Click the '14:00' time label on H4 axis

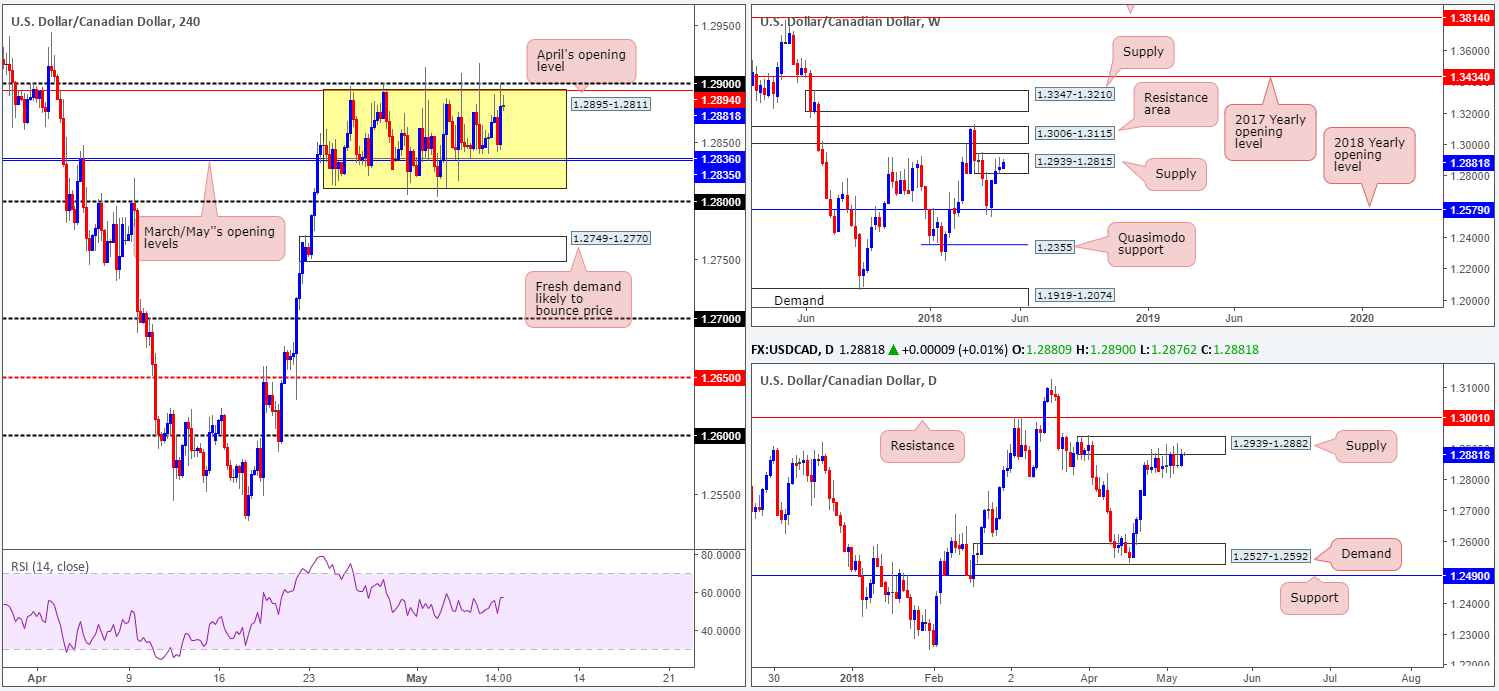click(x=500, y=678)
